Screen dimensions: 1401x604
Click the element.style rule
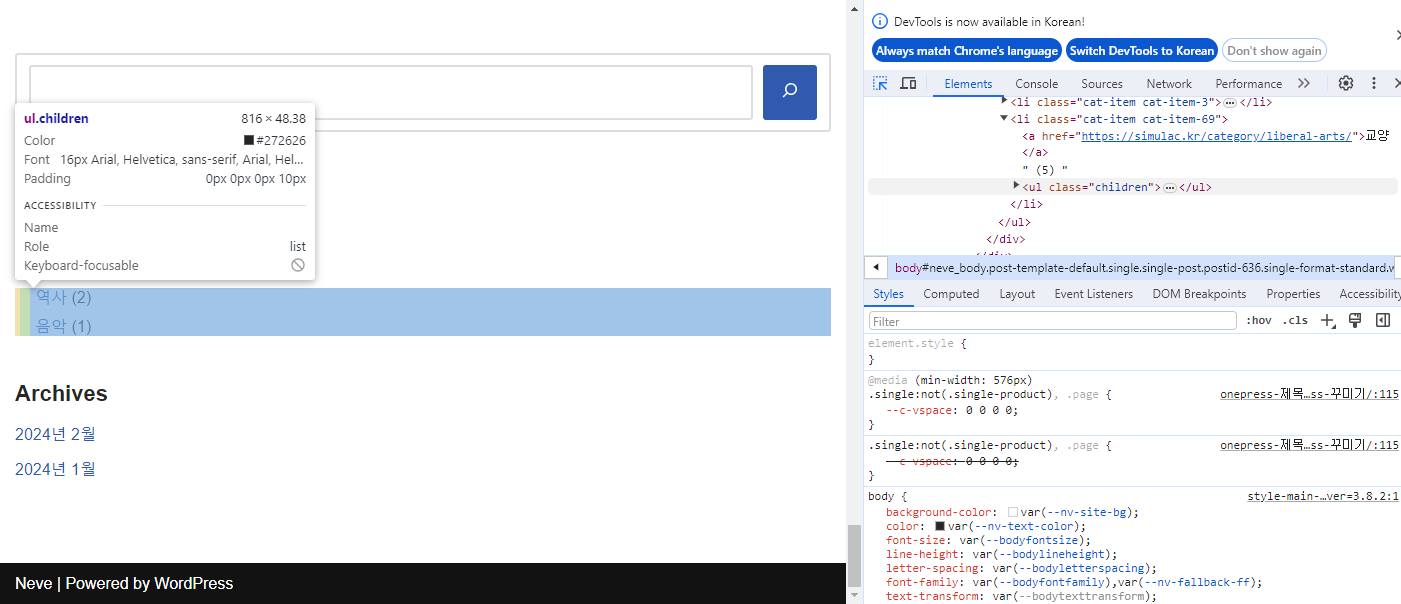pos(917,343)
